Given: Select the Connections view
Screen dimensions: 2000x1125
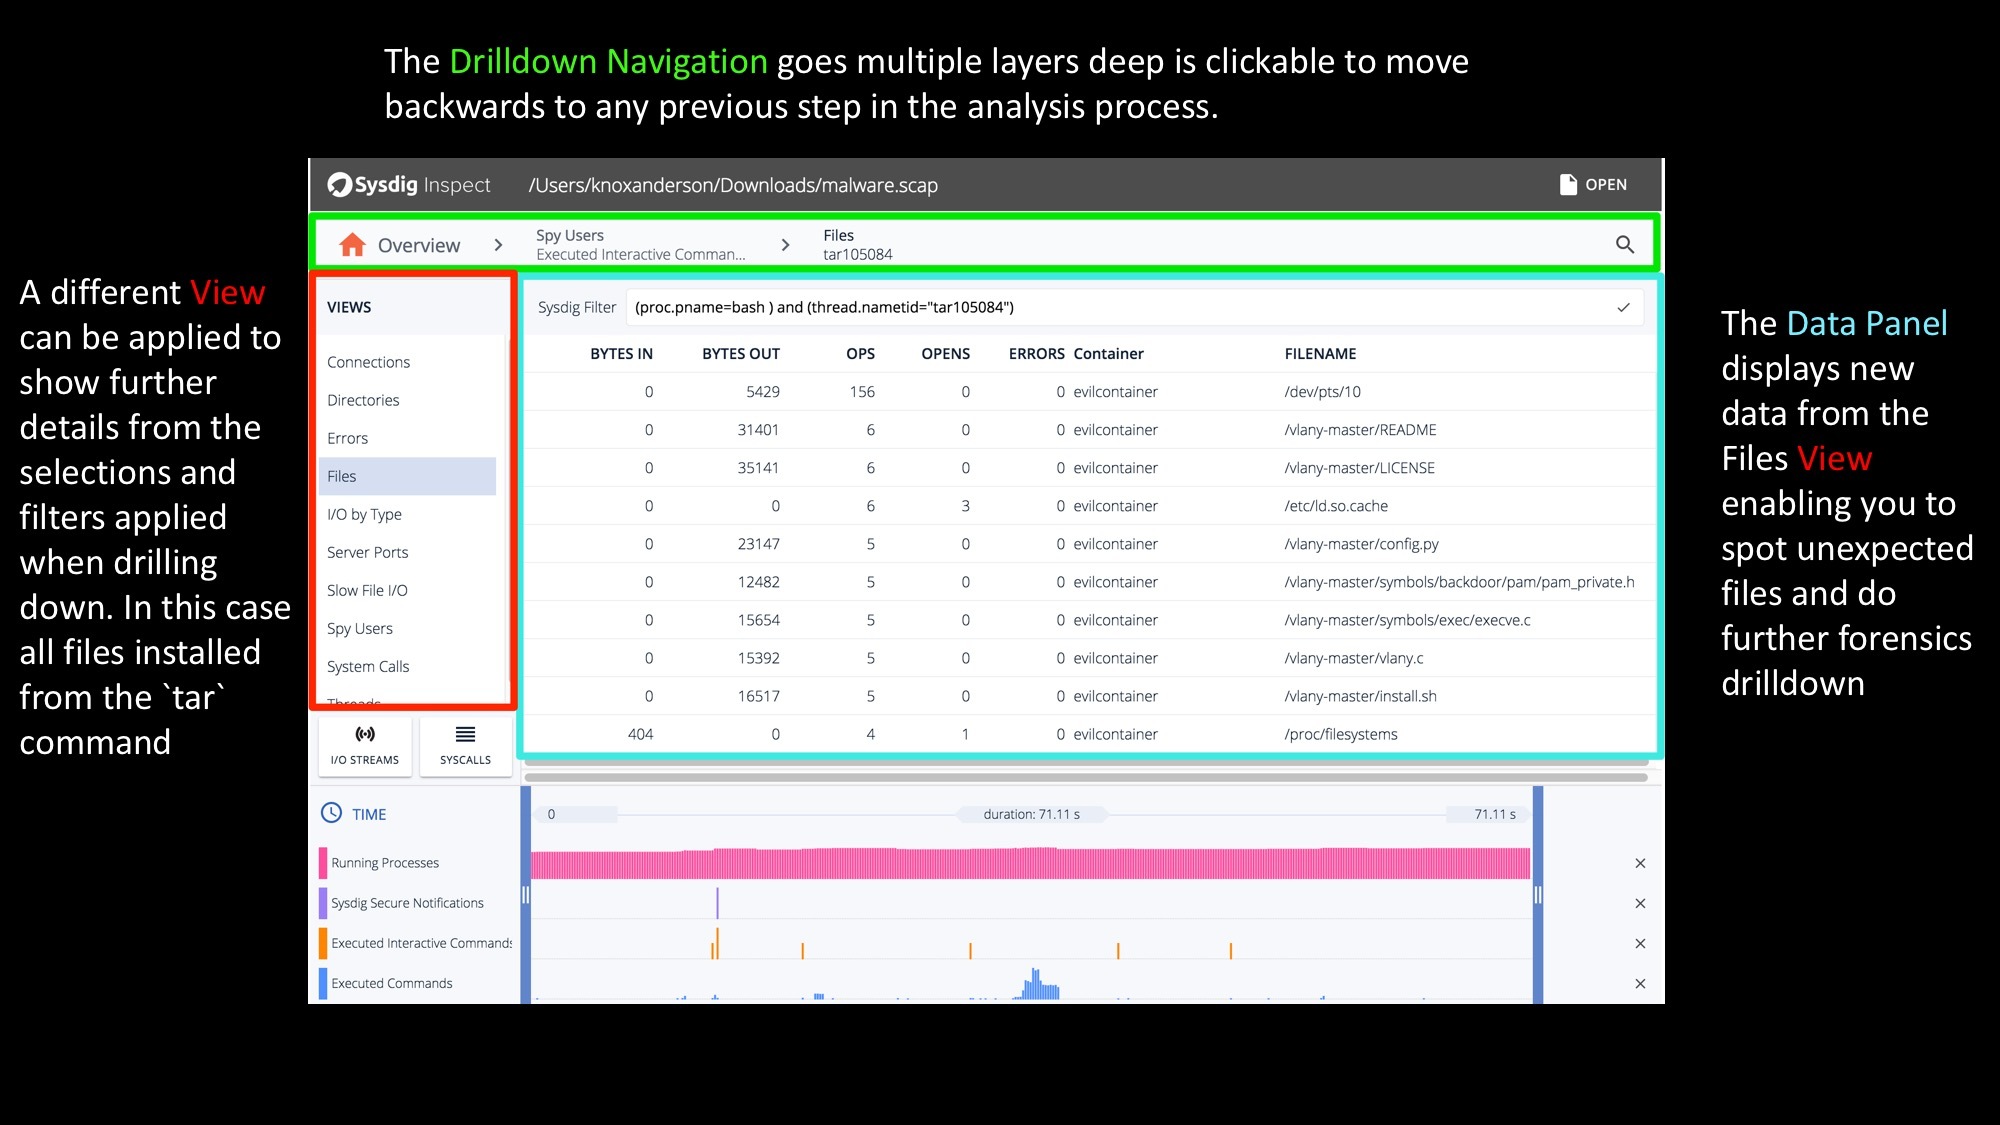Looking at the screenshot, I should 407,362.
